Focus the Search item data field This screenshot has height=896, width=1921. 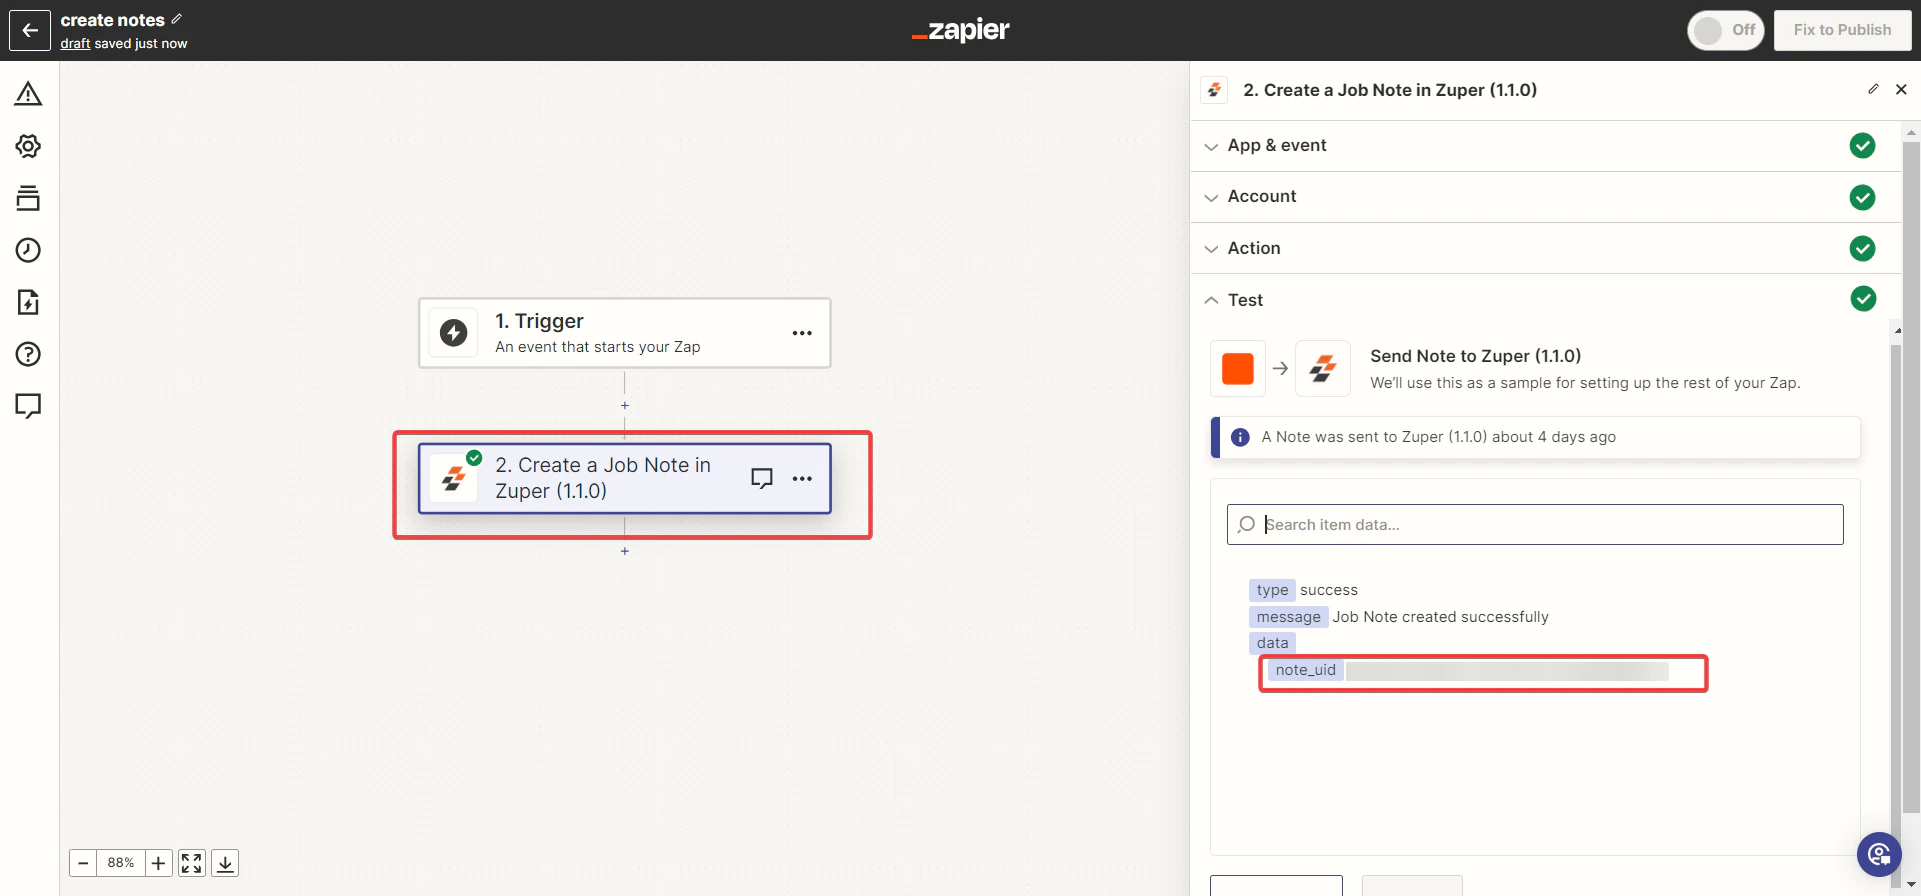(x=1535, y=524)
